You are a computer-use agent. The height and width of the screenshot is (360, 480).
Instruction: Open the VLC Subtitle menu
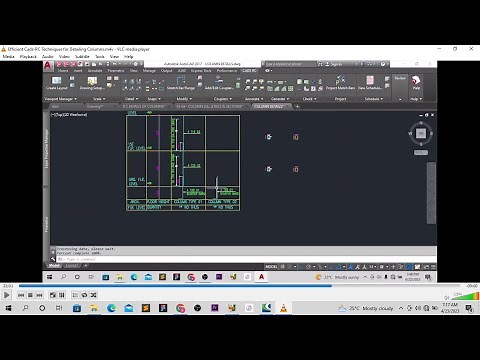(82, 57)
